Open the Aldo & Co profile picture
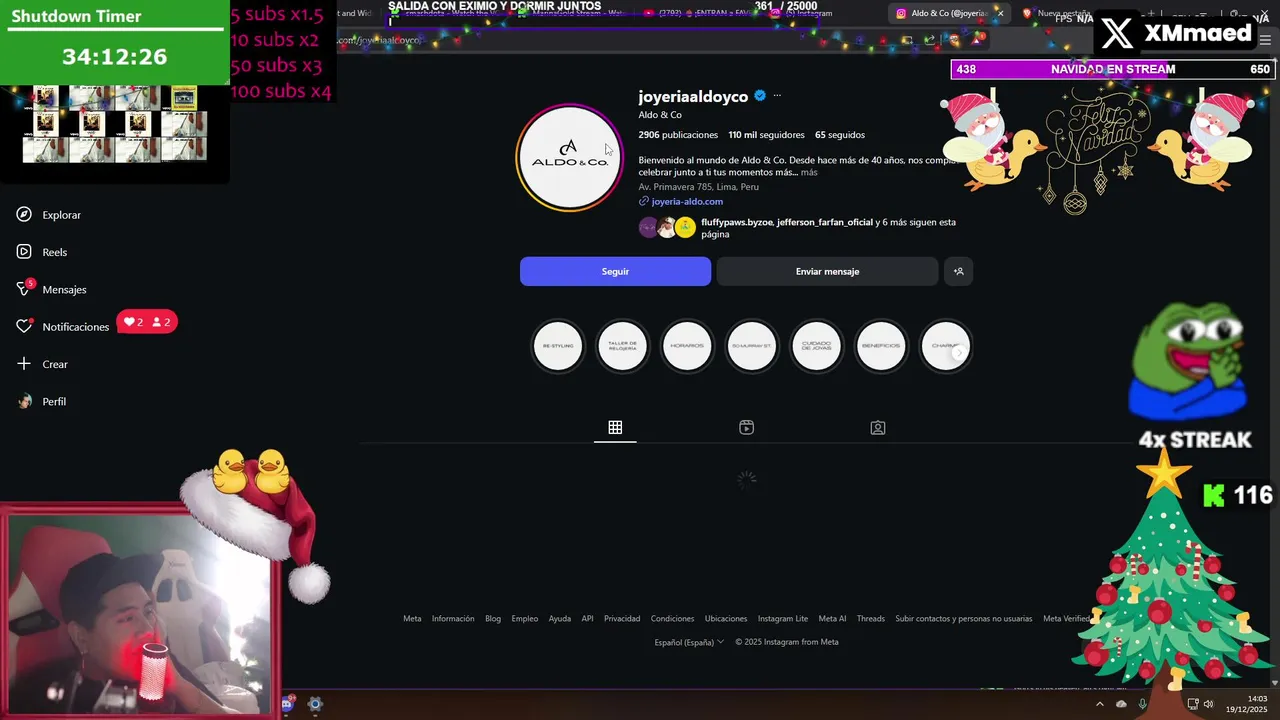The image size is (1280, 720). [569, 158]
